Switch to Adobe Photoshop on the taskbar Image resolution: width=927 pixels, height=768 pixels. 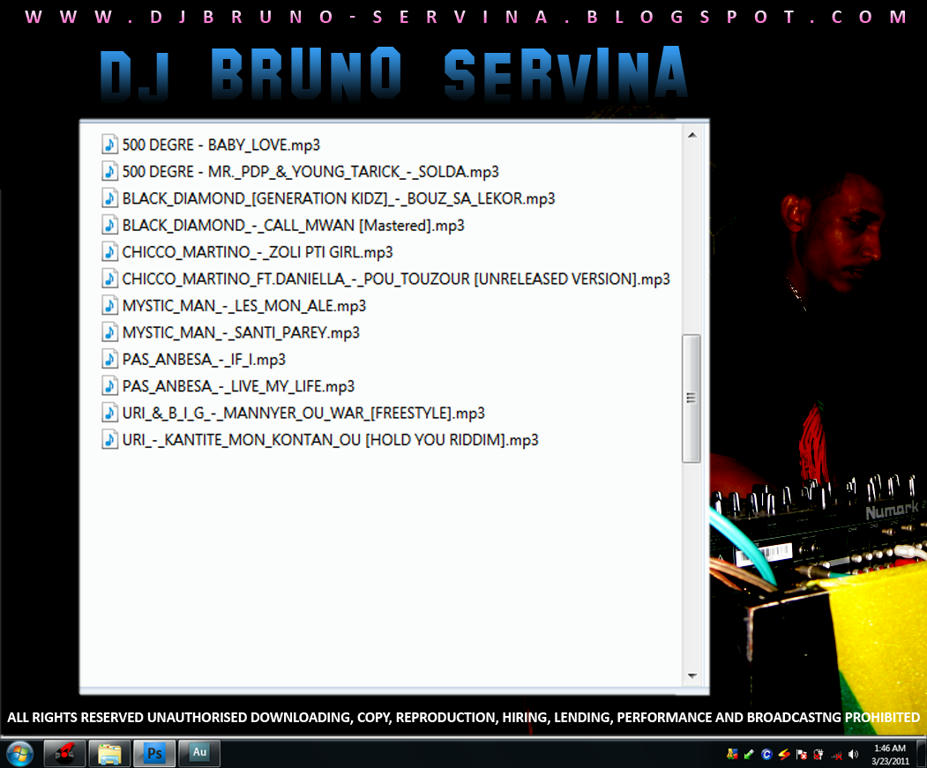pos(154,754)
